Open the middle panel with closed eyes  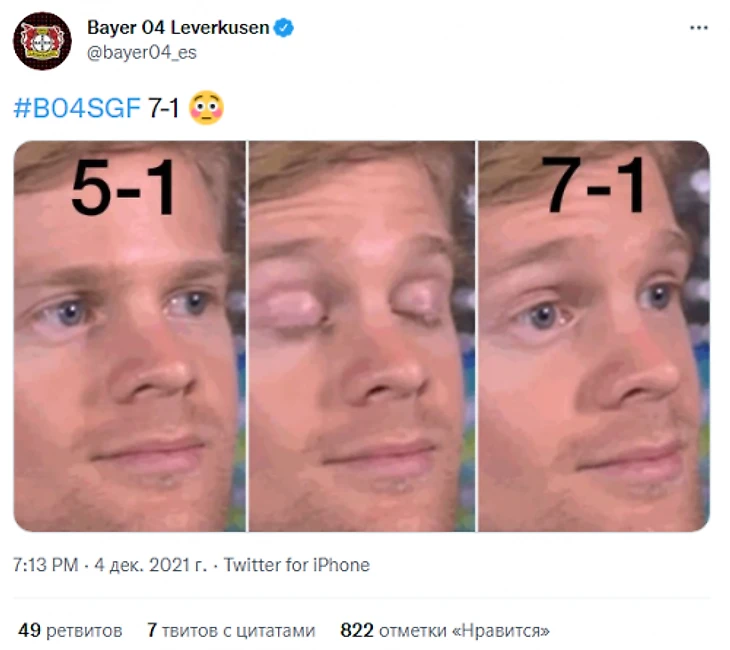tap(362, 336)
